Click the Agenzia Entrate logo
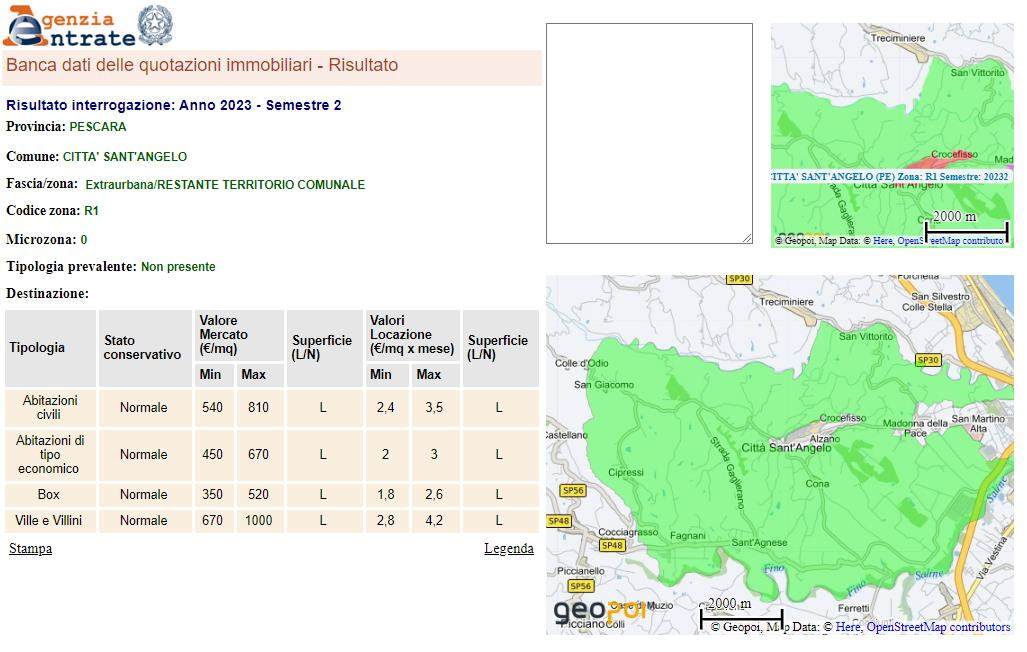The width and height of the screenshot is (1027, 652). [x=68, y=27]
